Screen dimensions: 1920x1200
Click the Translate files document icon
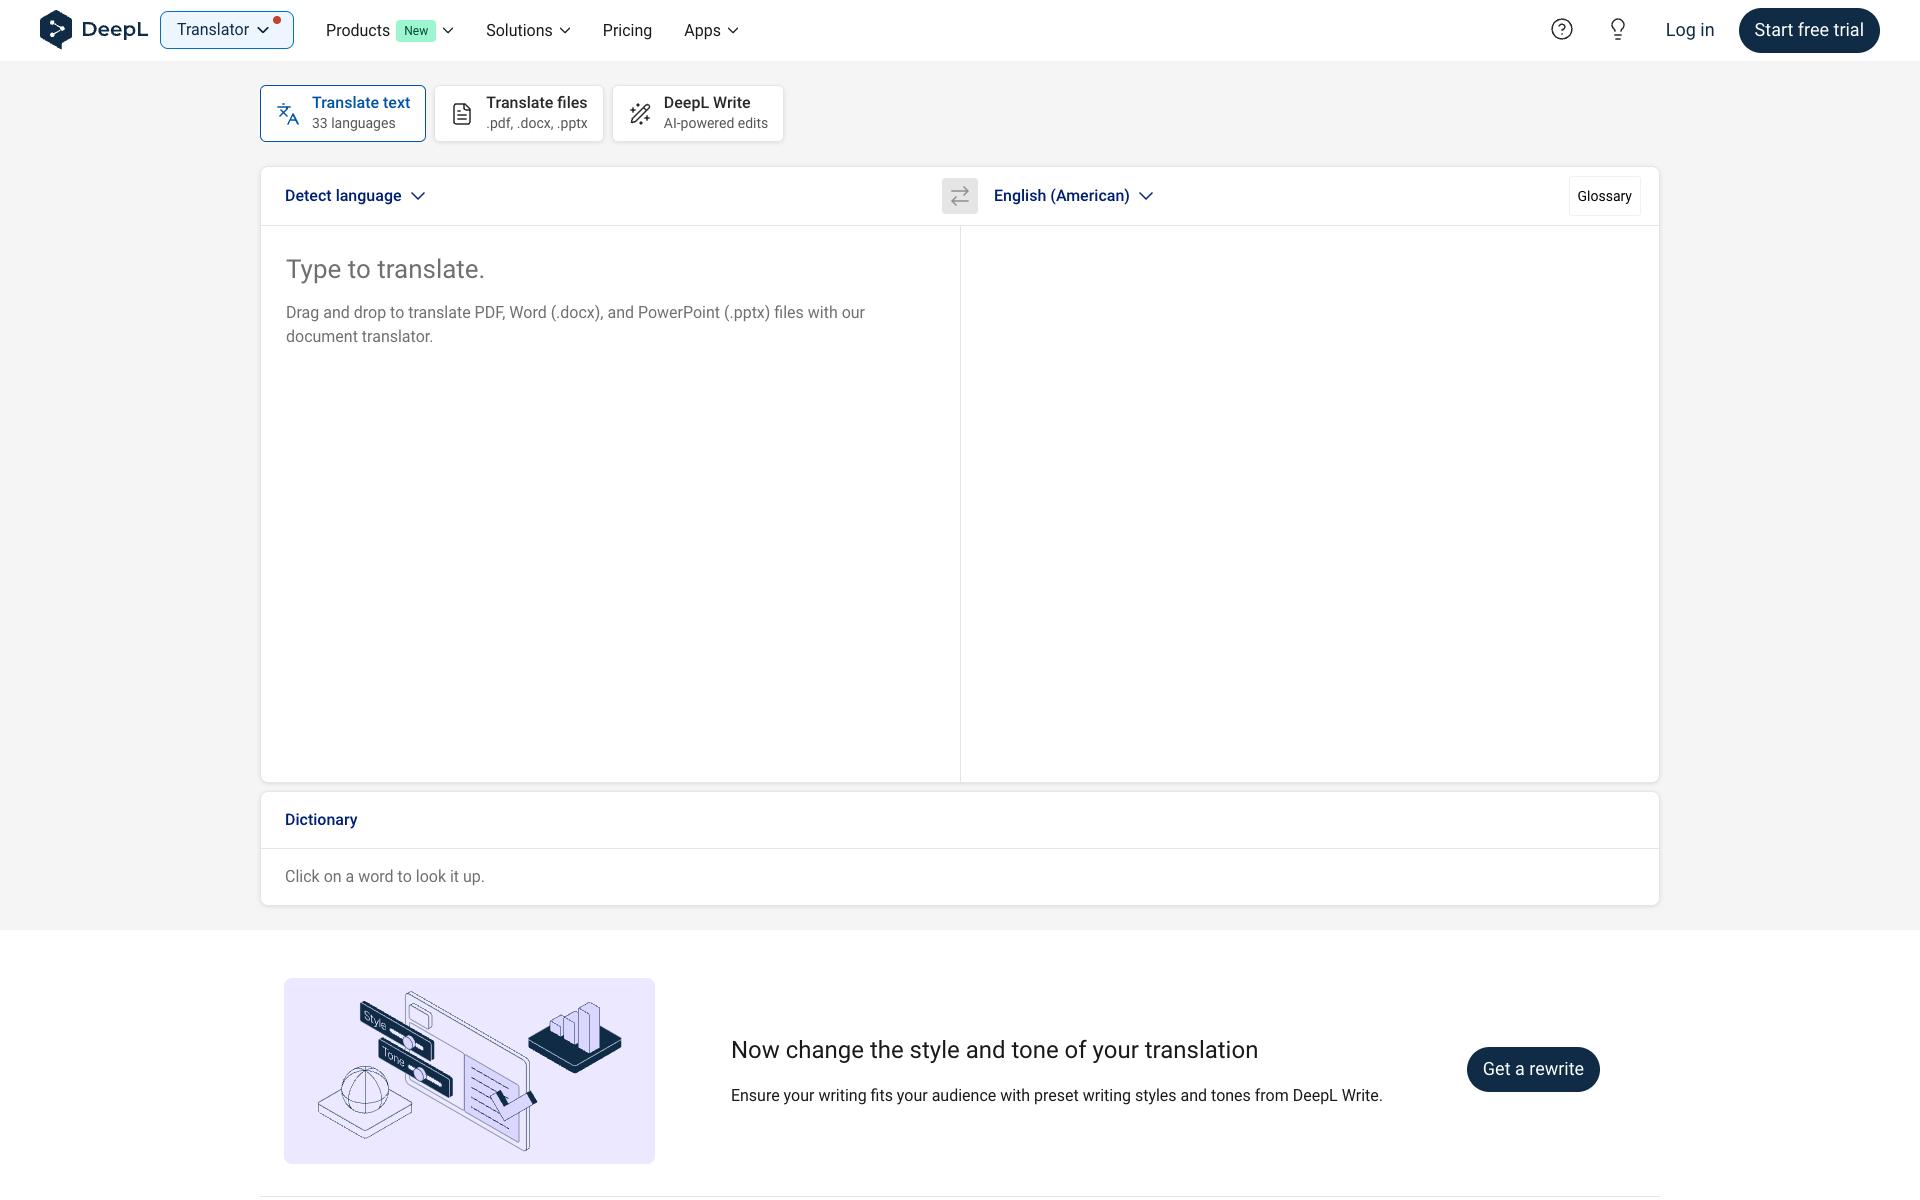(461, 114)
